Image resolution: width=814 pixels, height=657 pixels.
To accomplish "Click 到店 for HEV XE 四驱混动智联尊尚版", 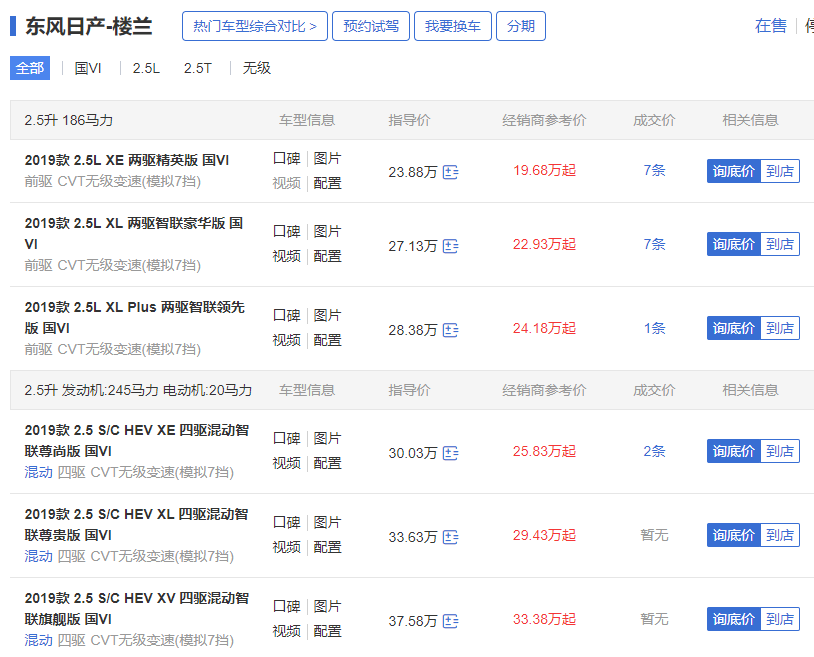I will [x=780, y=451].
